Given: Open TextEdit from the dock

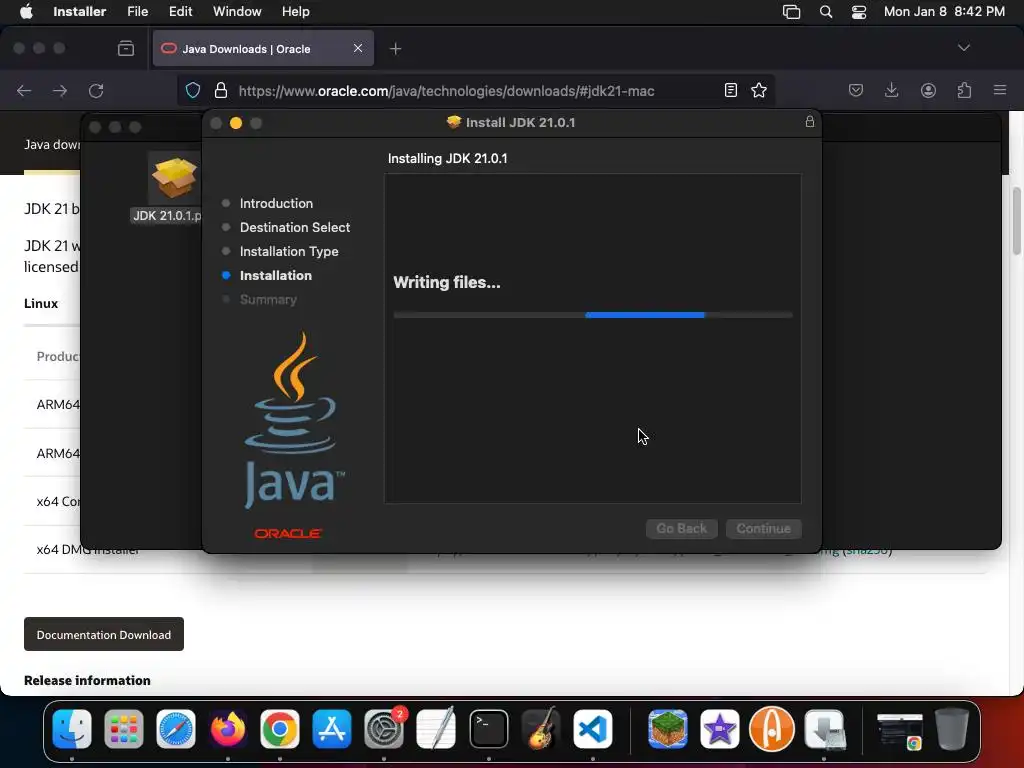Looking at the screenshot, I should tap(436, 729).
